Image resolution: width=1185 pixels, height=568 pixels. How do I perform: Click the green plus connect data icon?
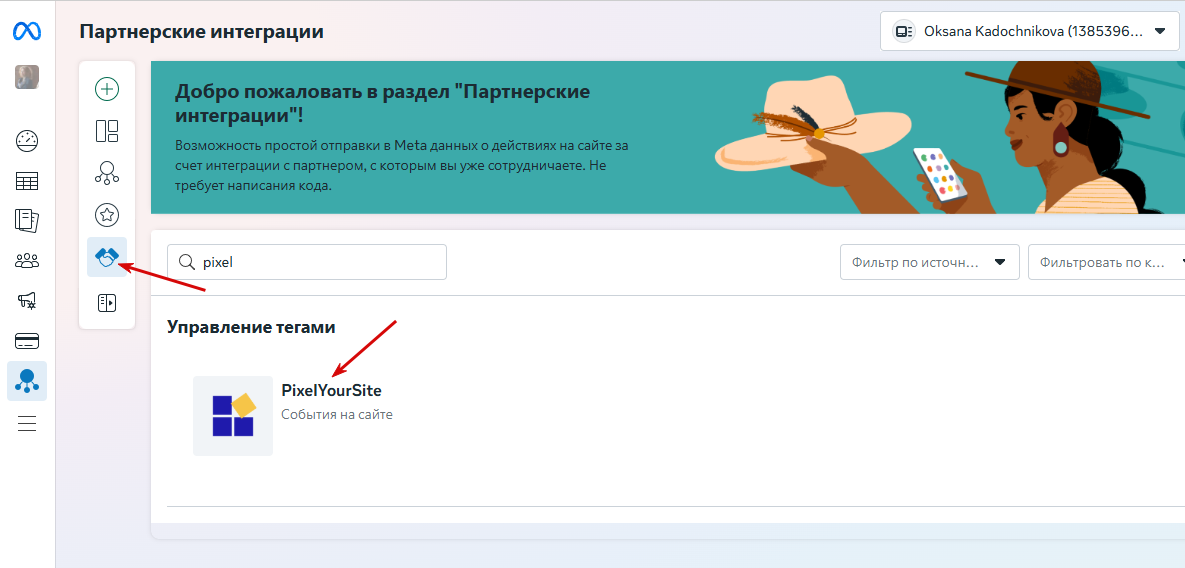107,89
